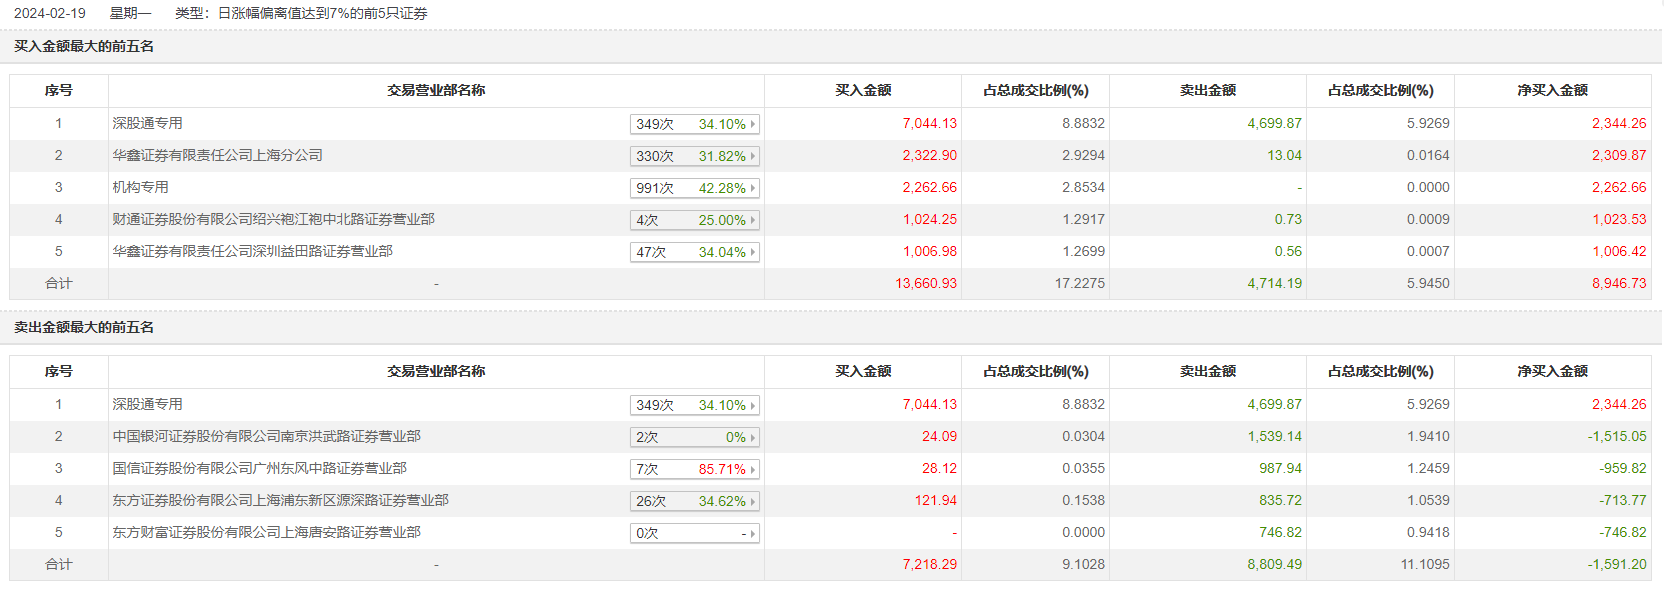Open 华鑫证券有限责任公司上海分公司 branch link
The height and width of the screenshot is (591, 1664).
pos(217,155)
